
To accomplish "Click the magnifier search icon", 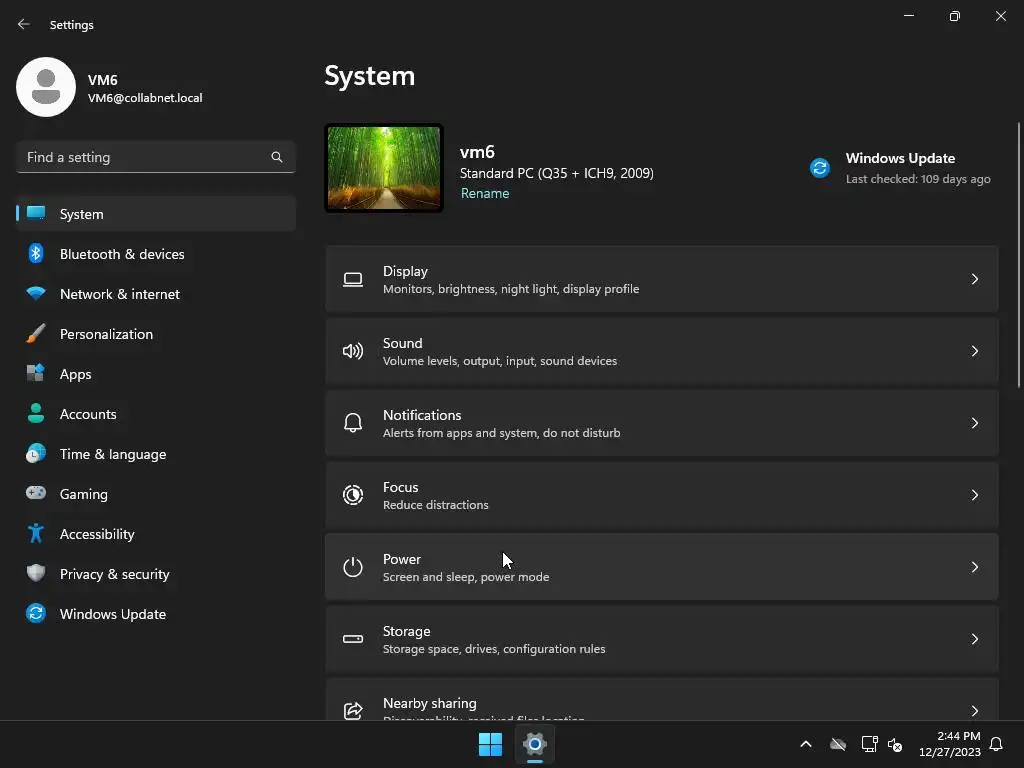I will coord(277,157).
